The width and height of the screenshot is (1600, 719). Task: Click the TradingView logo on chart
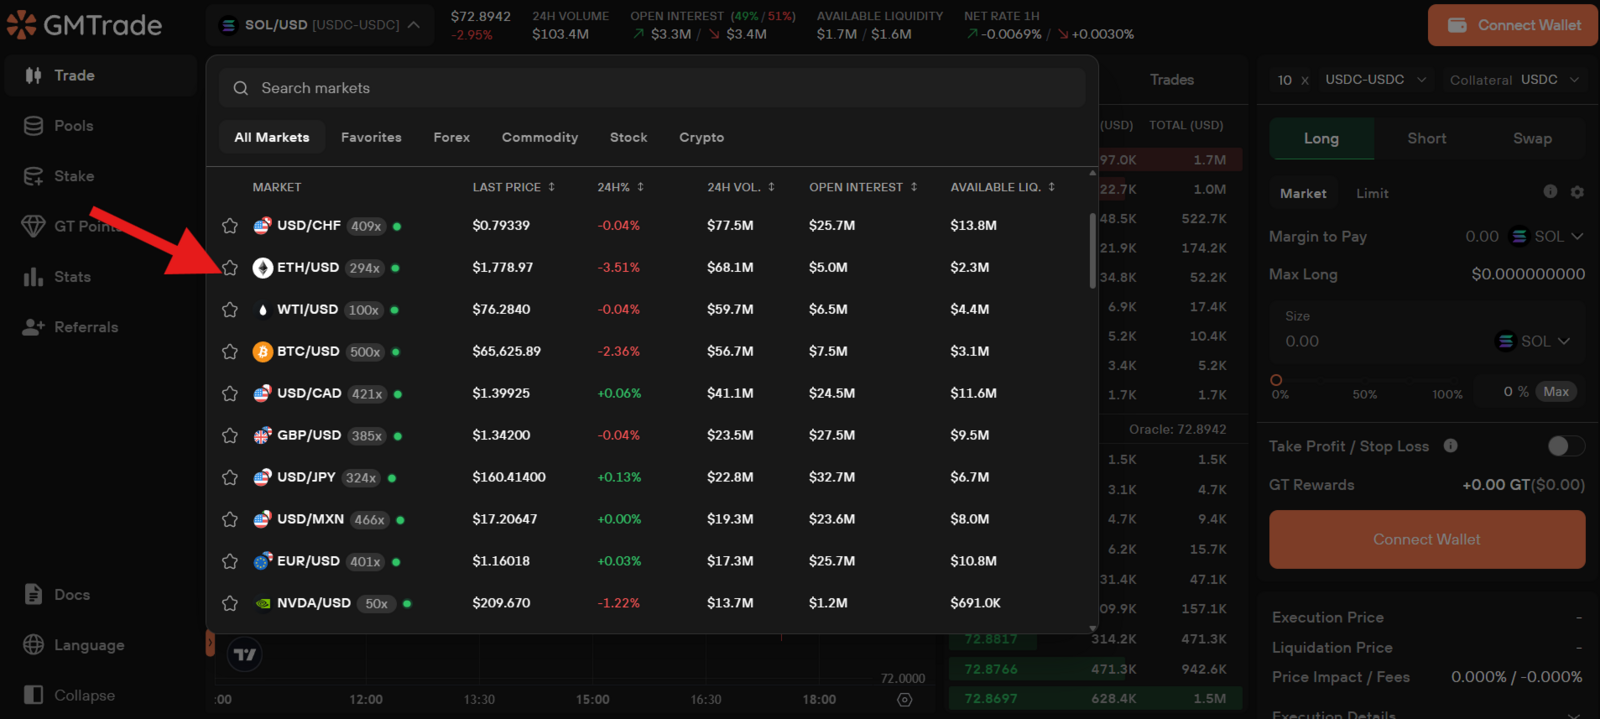(x=245, y=655)
